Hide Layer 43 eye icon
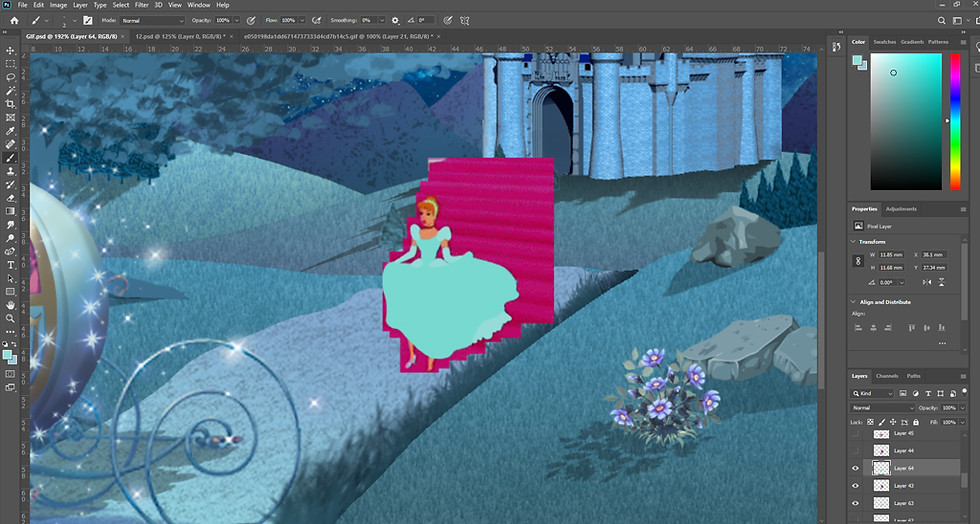This screenshot has height=524, width=980. 856,485
